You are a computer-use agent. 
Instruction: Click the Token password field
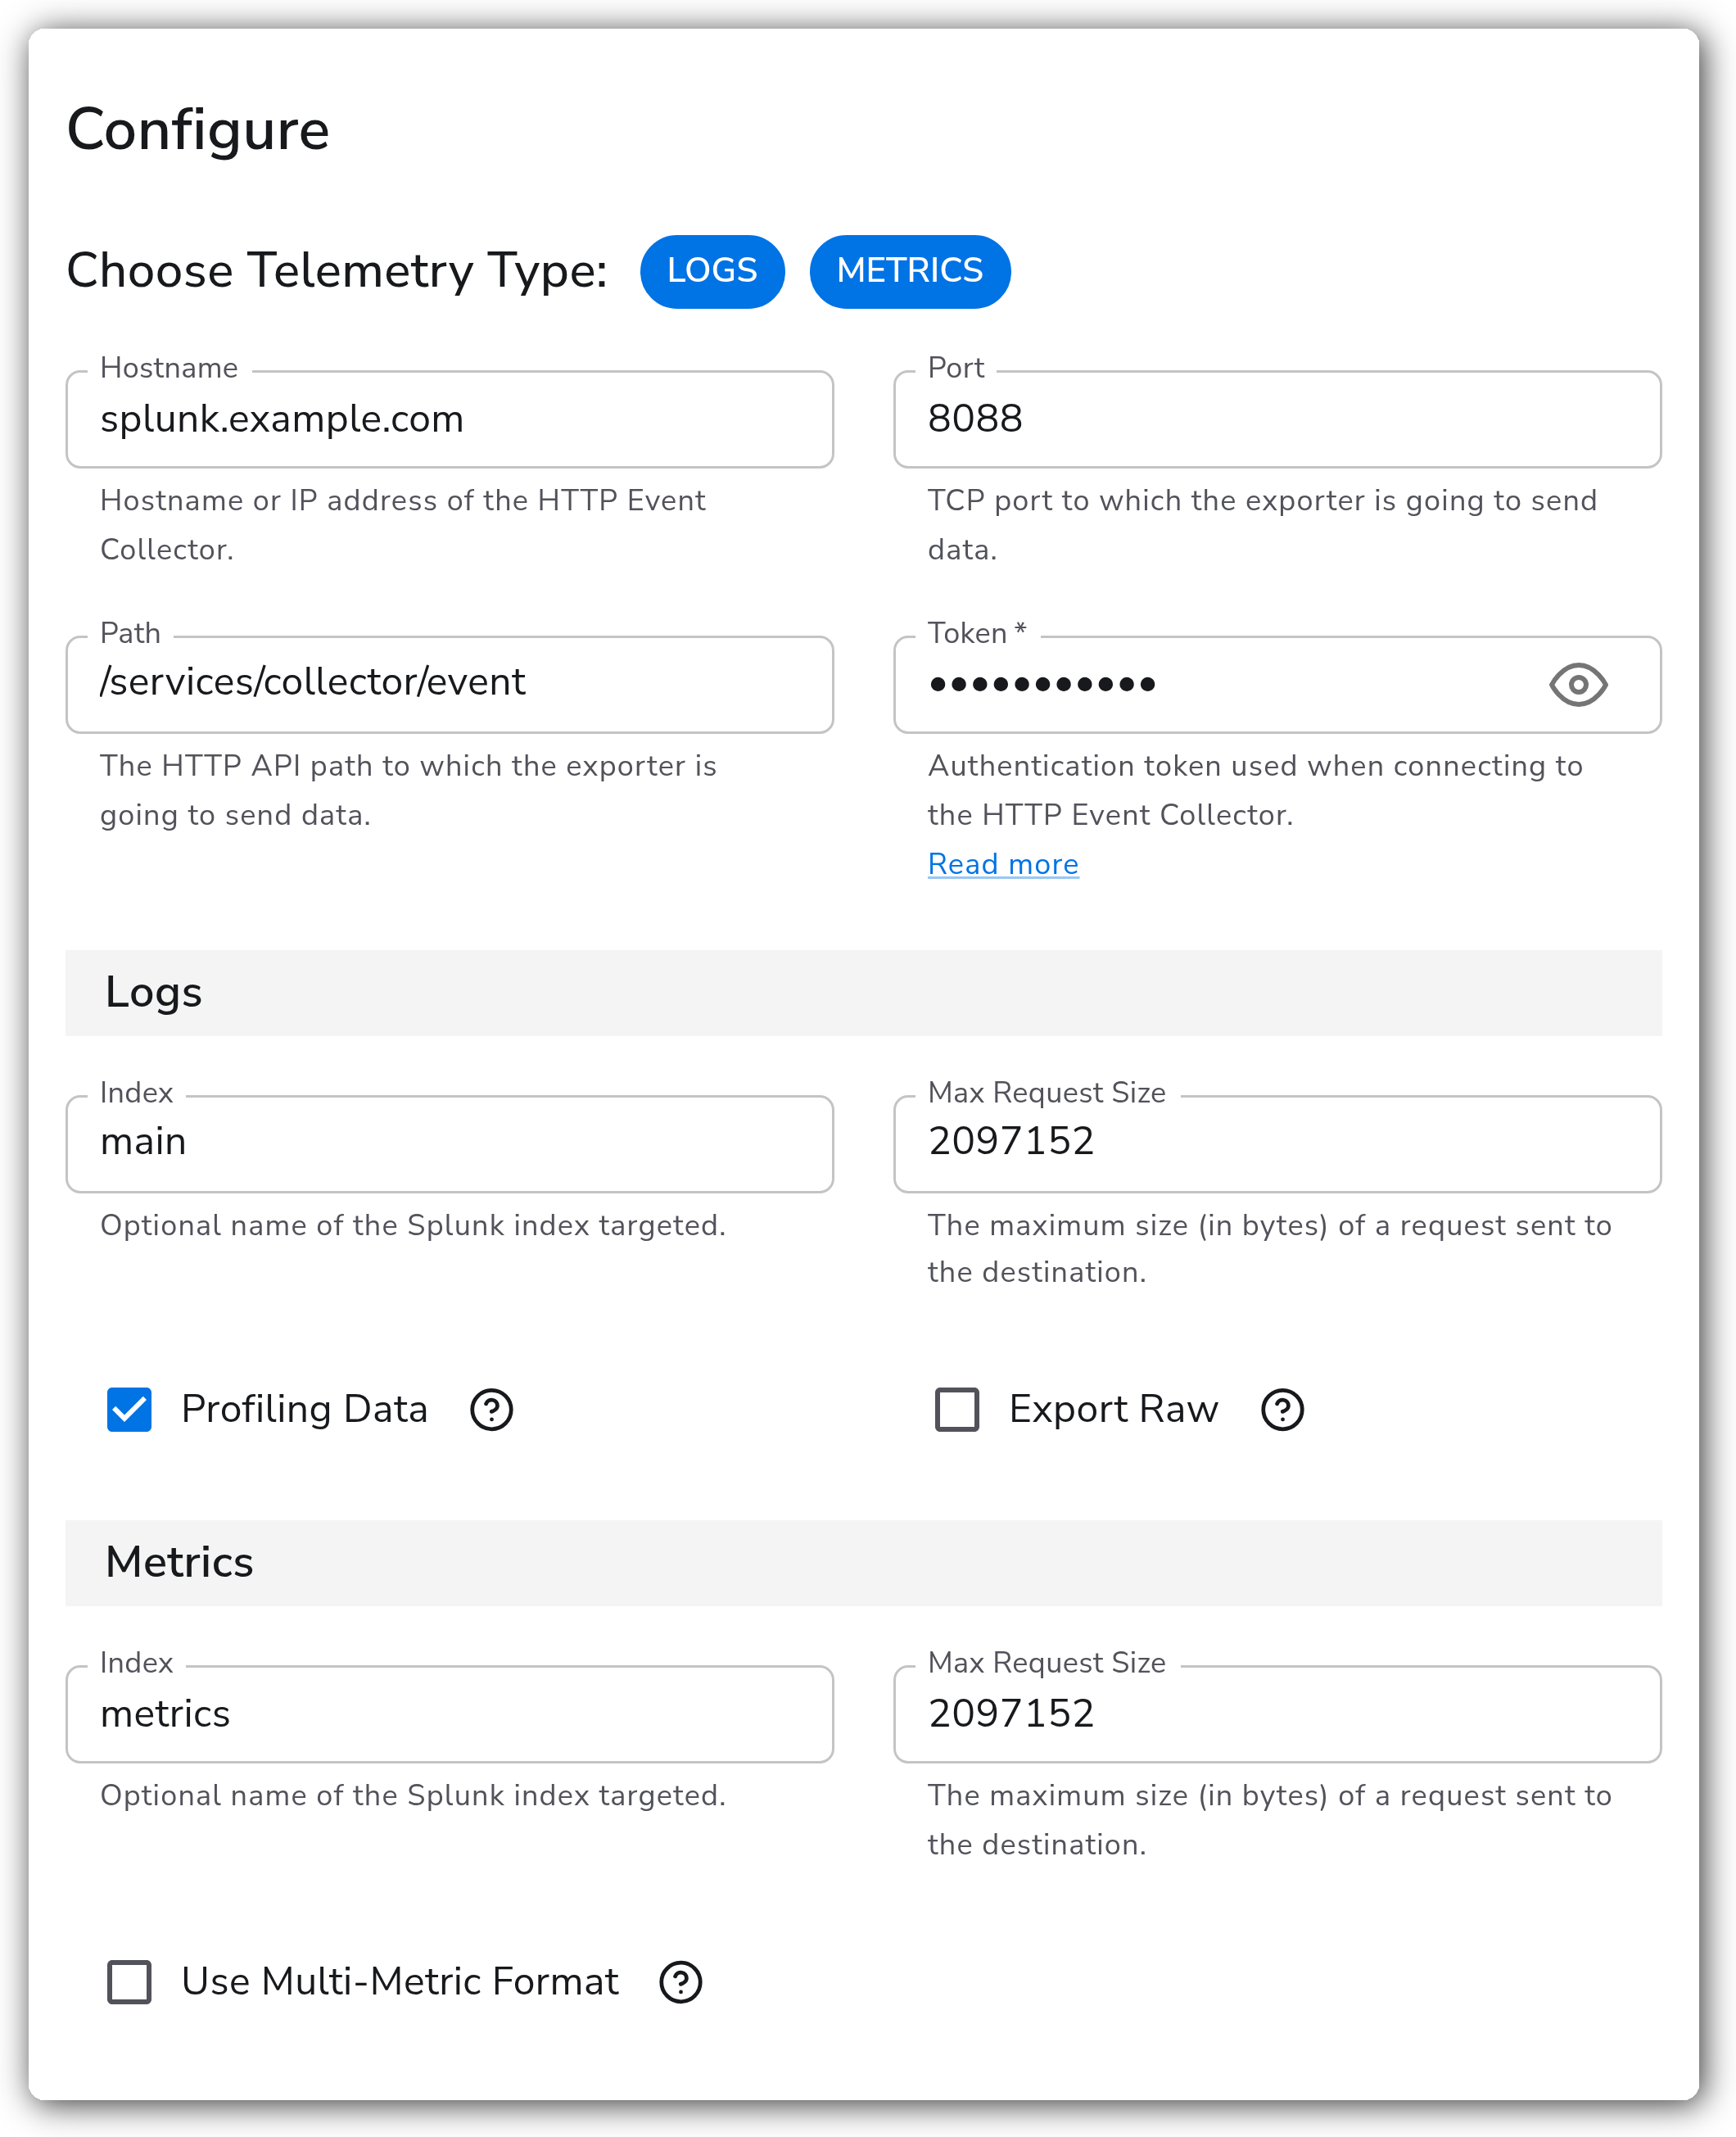click(x=1277, y=684)
